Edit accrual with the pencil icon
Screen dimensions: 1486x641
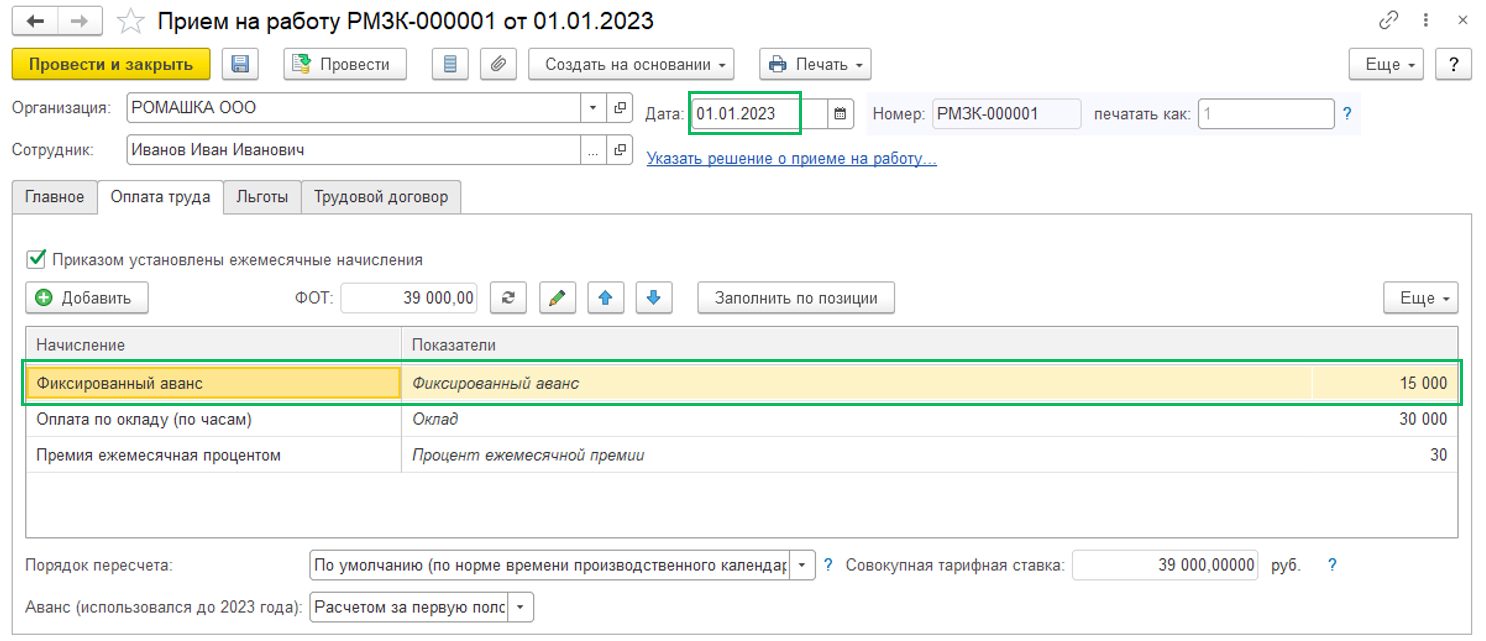557,297
